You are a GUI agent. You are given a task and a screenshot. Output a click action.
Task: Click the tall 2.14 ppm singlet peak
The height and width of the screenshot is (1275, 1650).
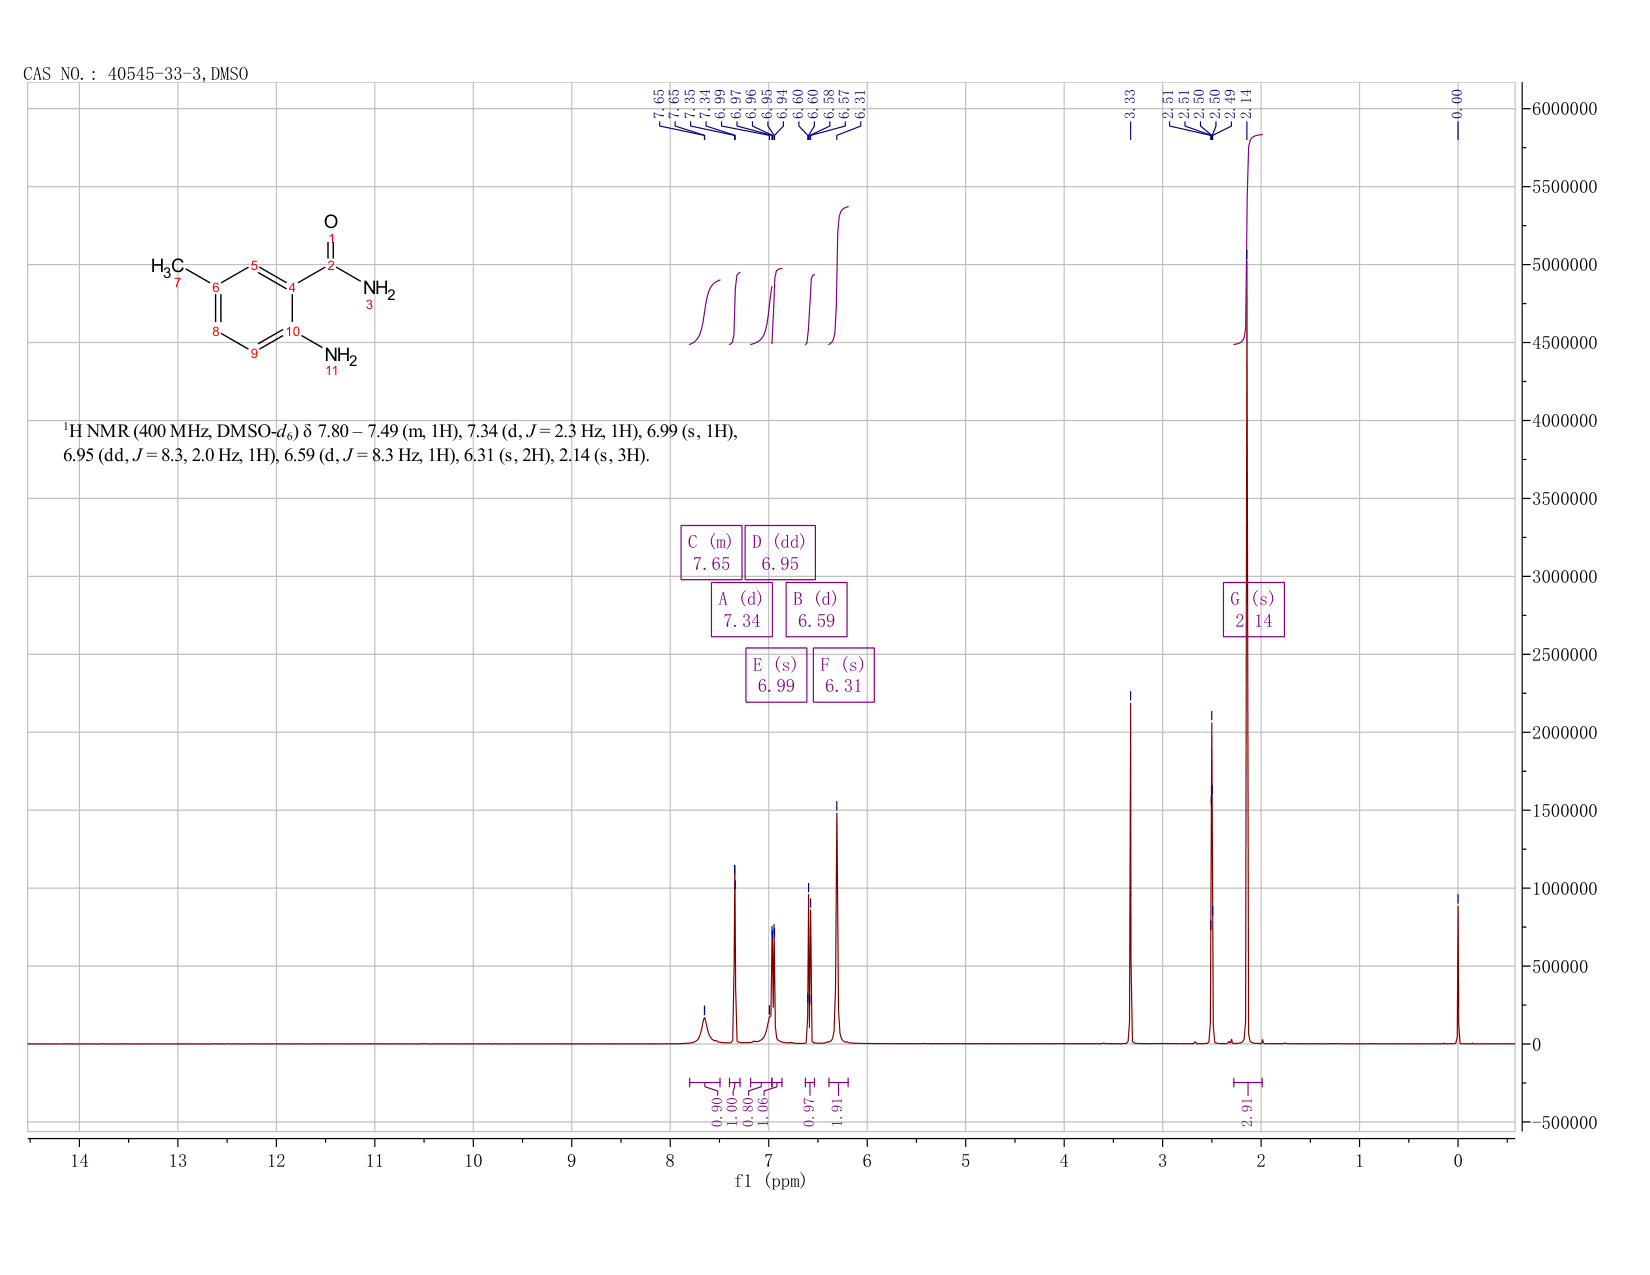coord(1246,650)
